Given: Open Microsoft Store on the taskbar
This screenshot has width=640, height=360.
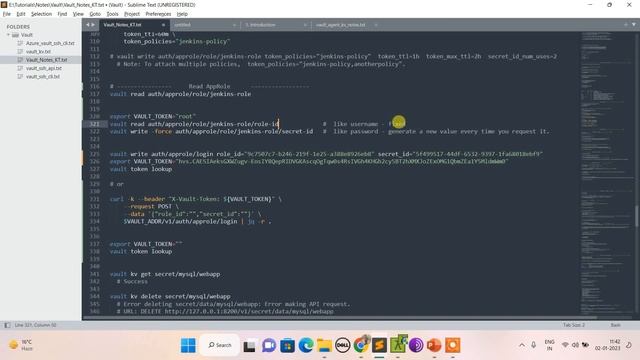Looking at the screenshot, I should click(287, 346).
